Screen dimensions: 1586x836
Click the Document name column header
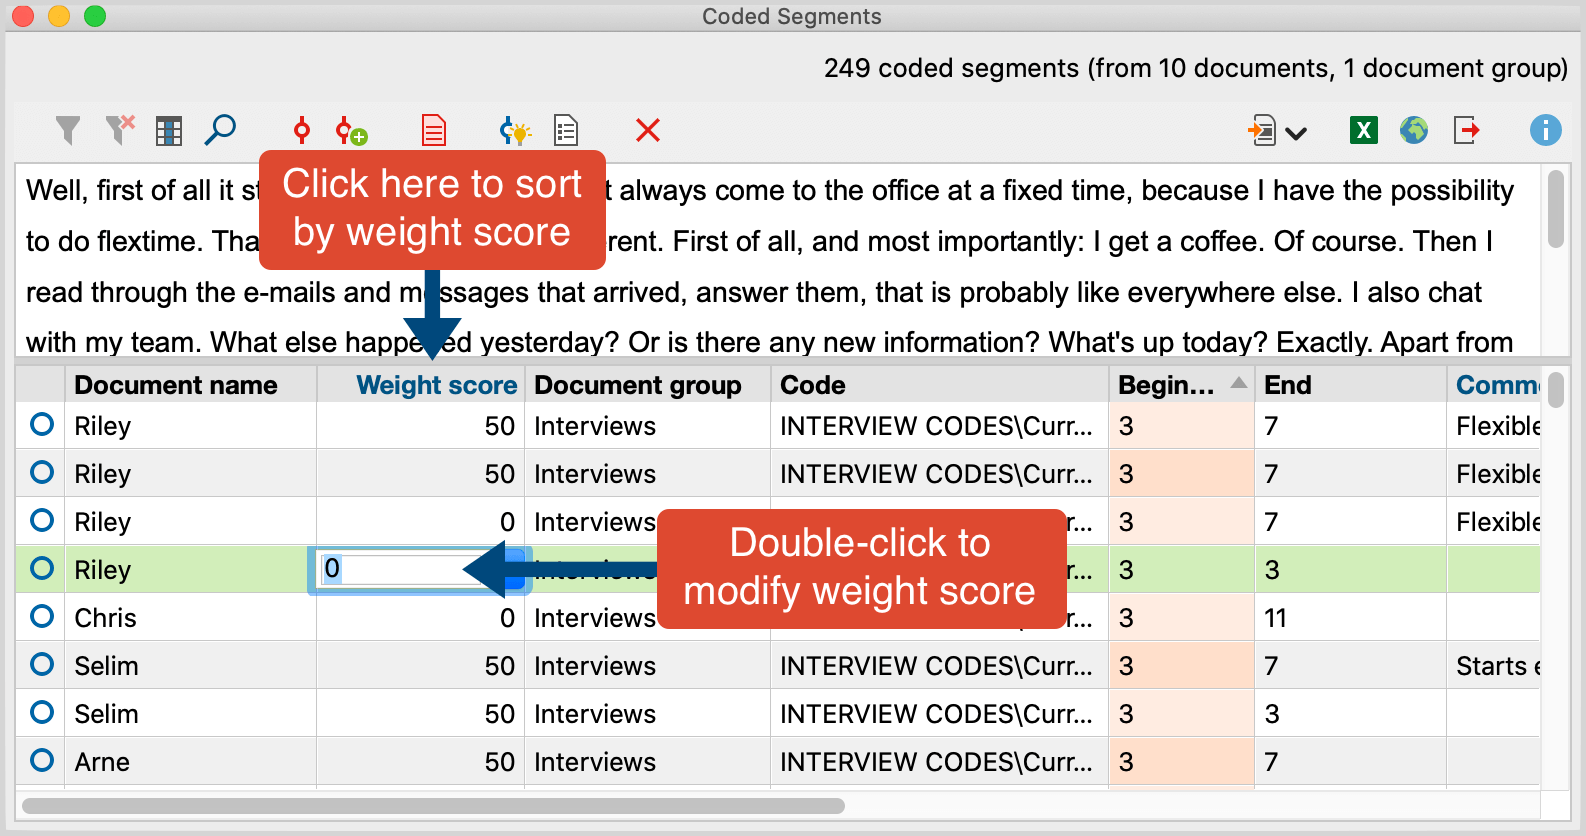176,385
